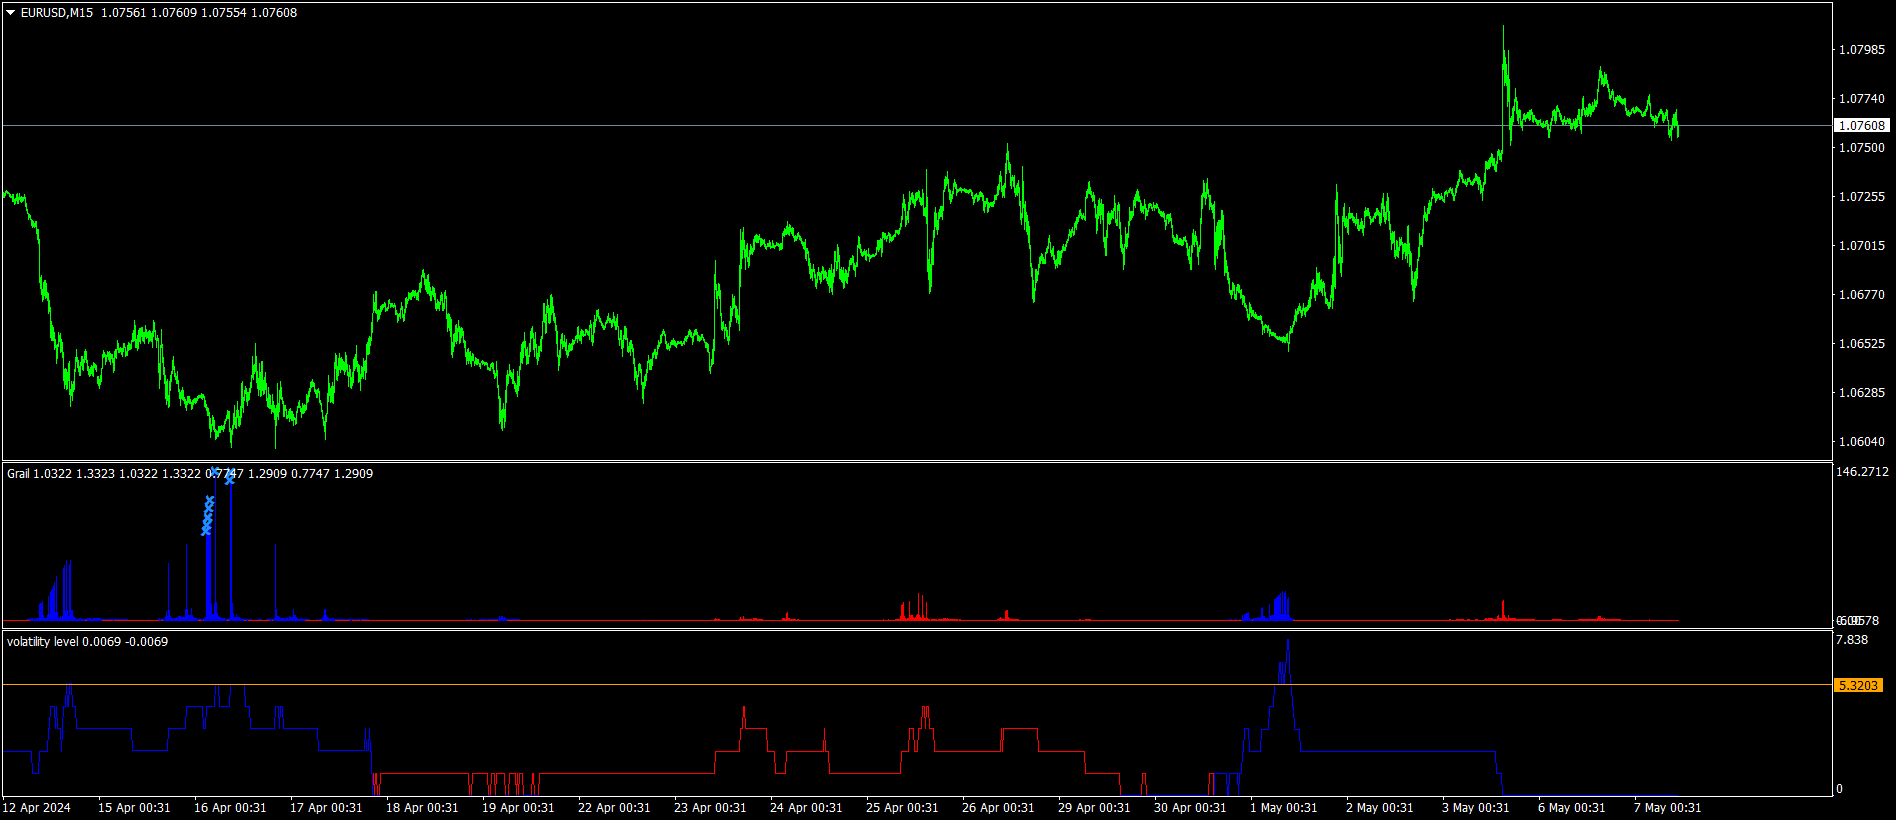Click the 1 May 00:31 time label
The width and height of the screenshot is (1896, 820).
point(1283,808)
